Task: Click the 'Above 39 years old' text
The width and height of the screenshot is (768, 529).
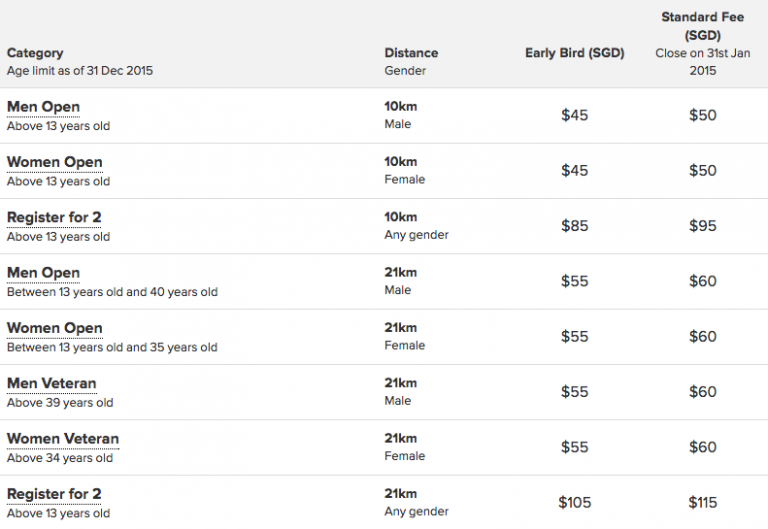Action: point(60,403)
